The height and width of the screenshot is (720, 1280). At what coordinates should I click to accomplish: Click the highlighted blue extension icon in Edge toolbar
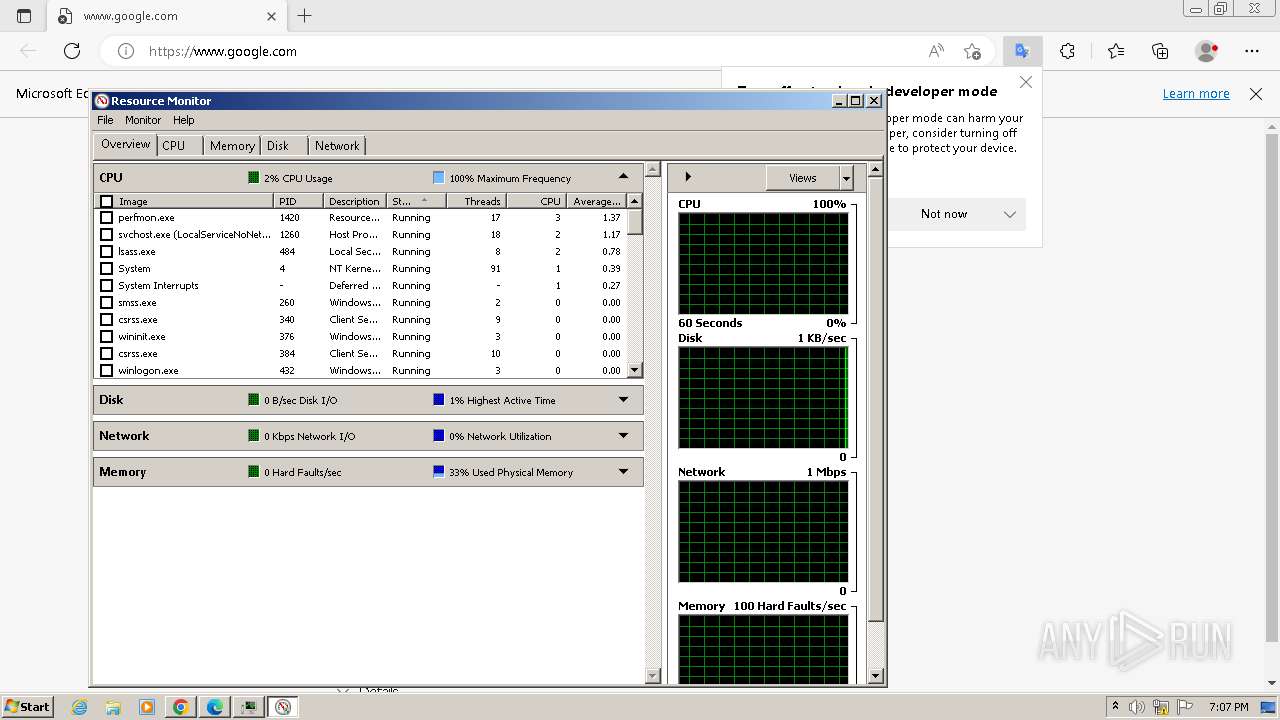(x=1022, y=51)
